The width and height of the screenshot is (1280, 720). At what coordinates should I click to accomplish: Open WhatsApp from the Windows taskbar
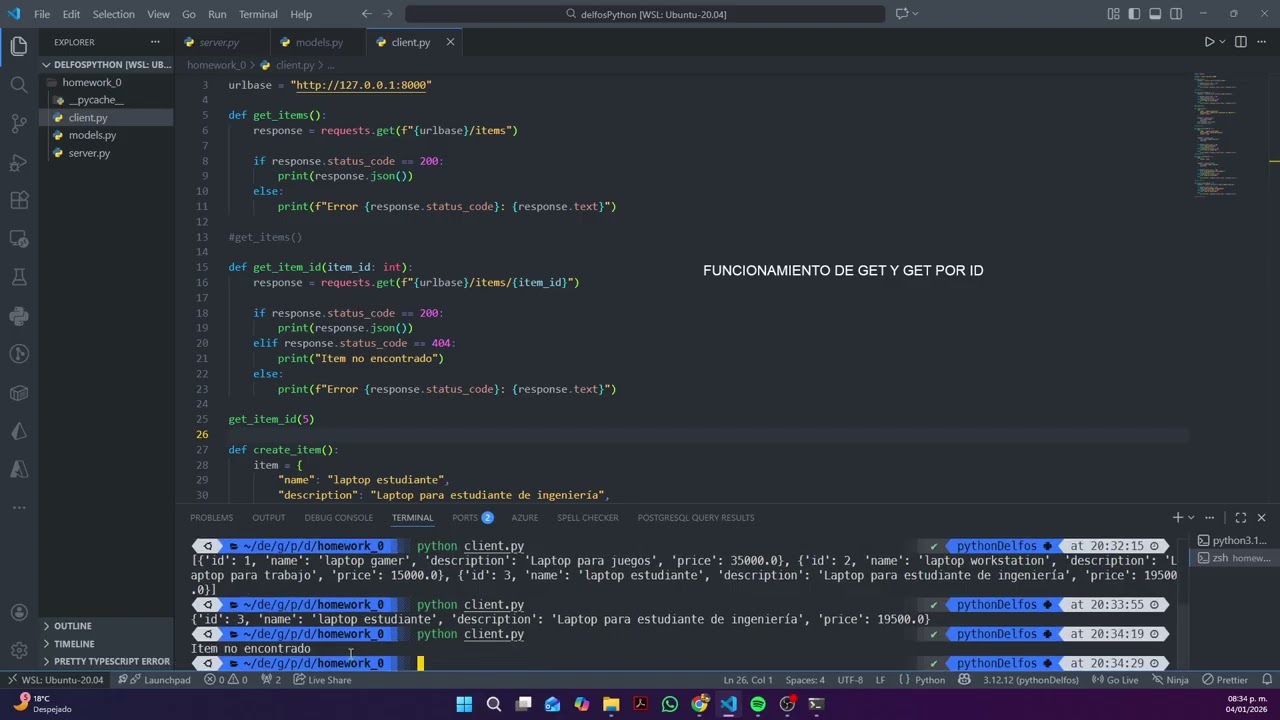tap(670, 704)
